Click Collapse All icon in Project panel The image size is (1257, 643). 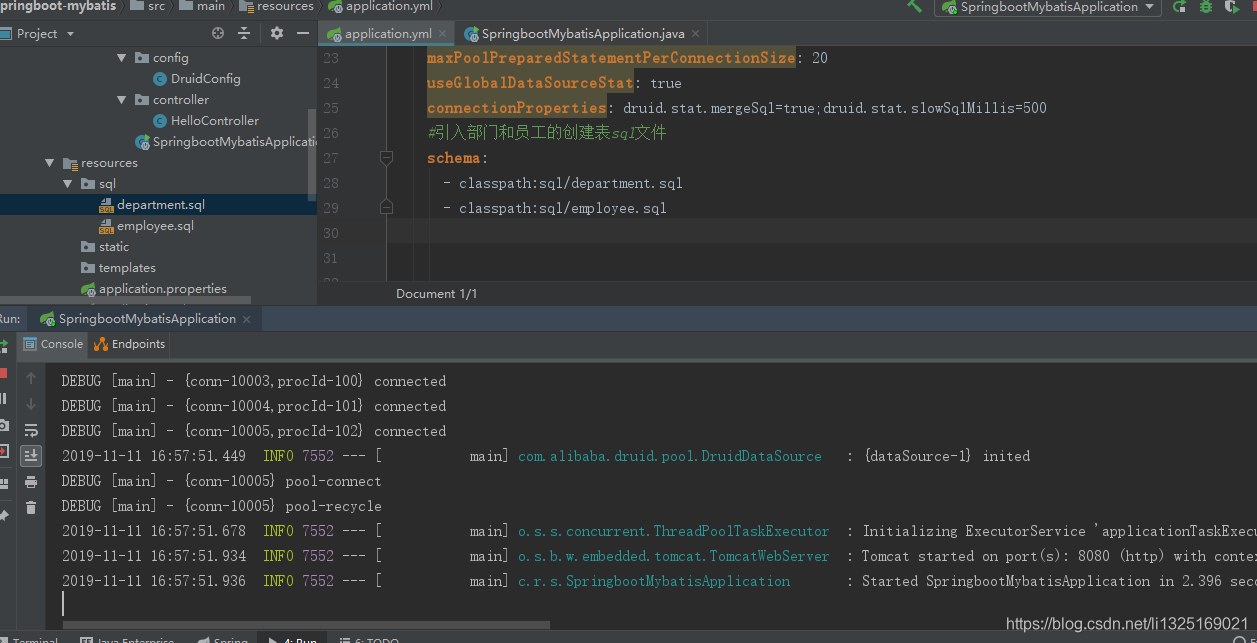pyautogui.click(x=244, y=33)
